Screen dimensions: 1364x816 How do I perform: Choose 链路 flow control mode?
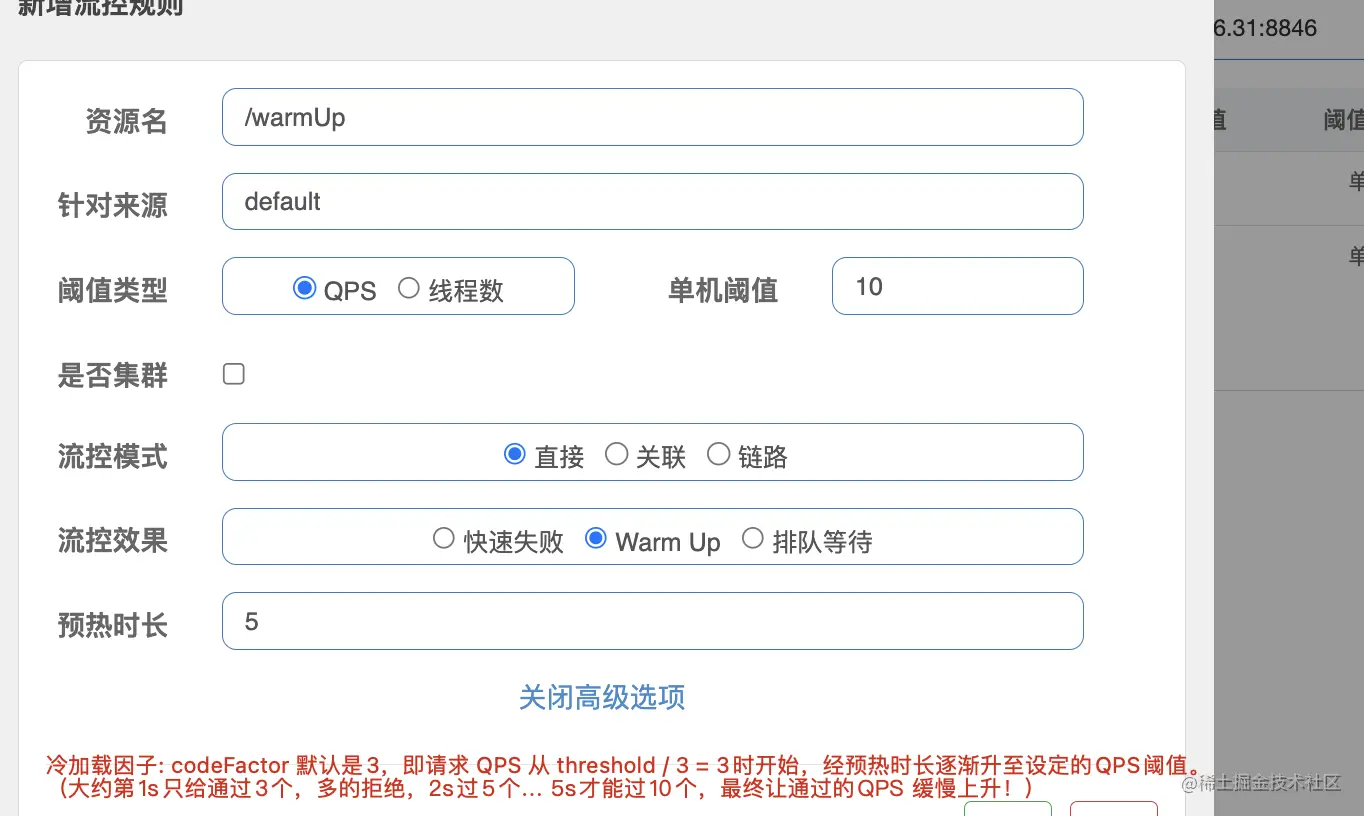[718, 454]
